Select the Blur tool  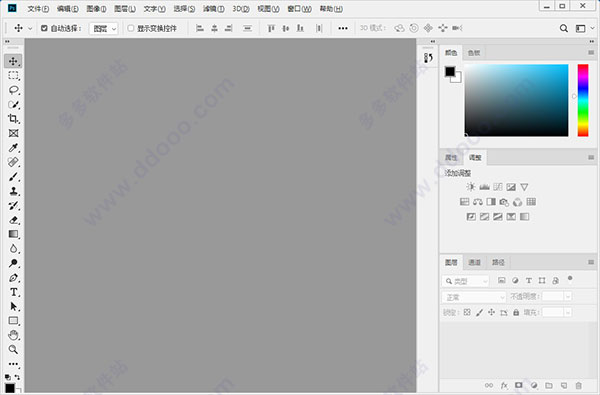click(x=13, y=249)
